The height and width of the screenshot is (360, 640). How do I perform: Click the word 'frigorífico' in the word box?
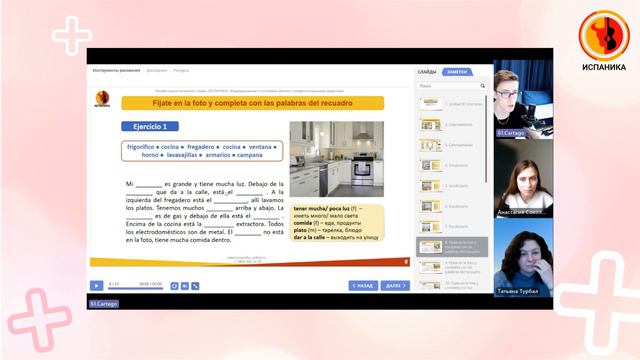point(140,147)
